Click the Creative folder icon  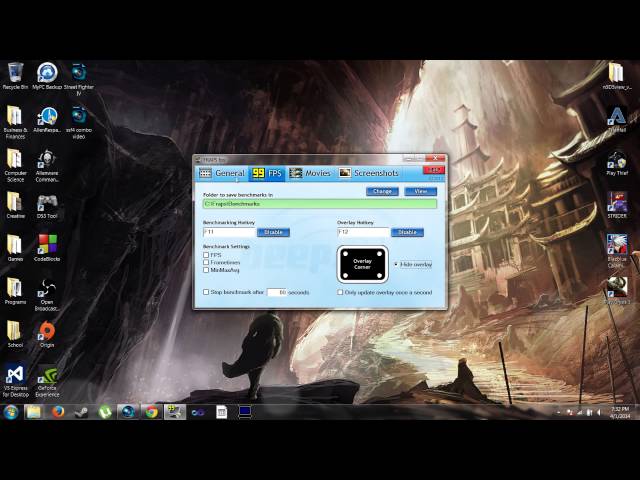(x=15, y=204)
